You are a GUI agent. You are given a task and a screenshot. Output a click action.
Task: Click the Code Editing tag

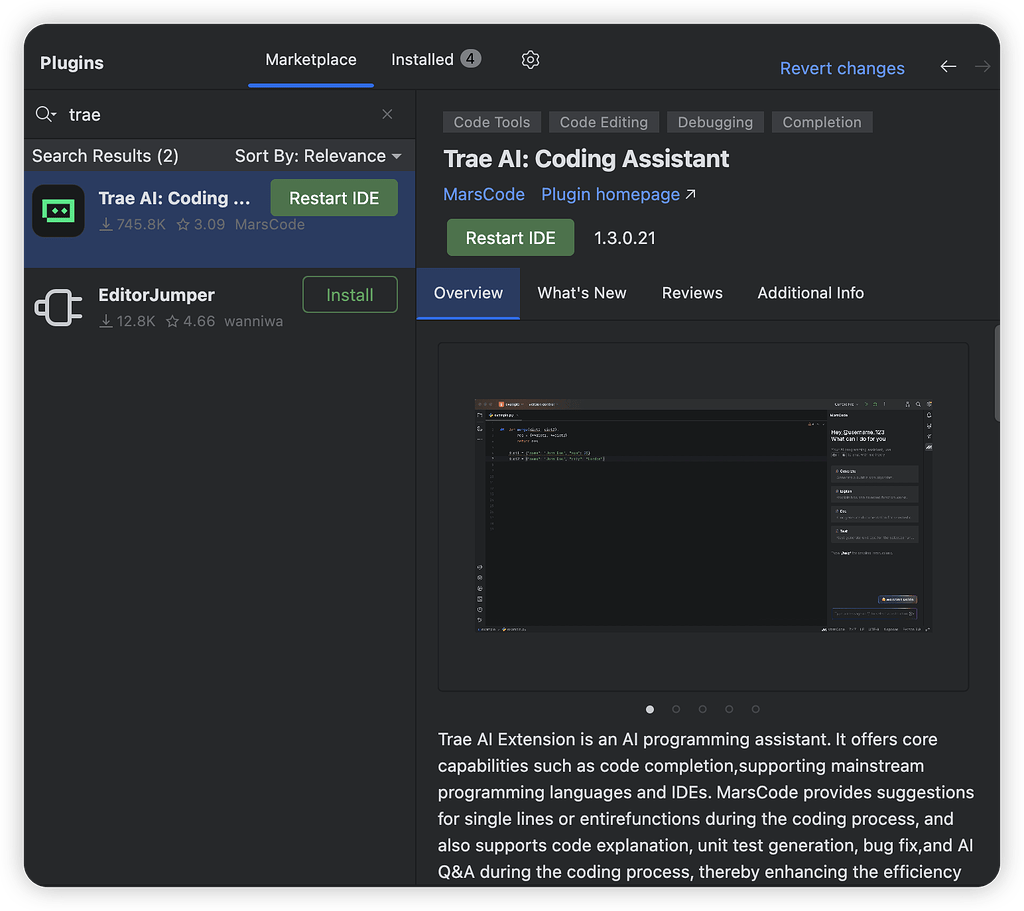point(603,122)
